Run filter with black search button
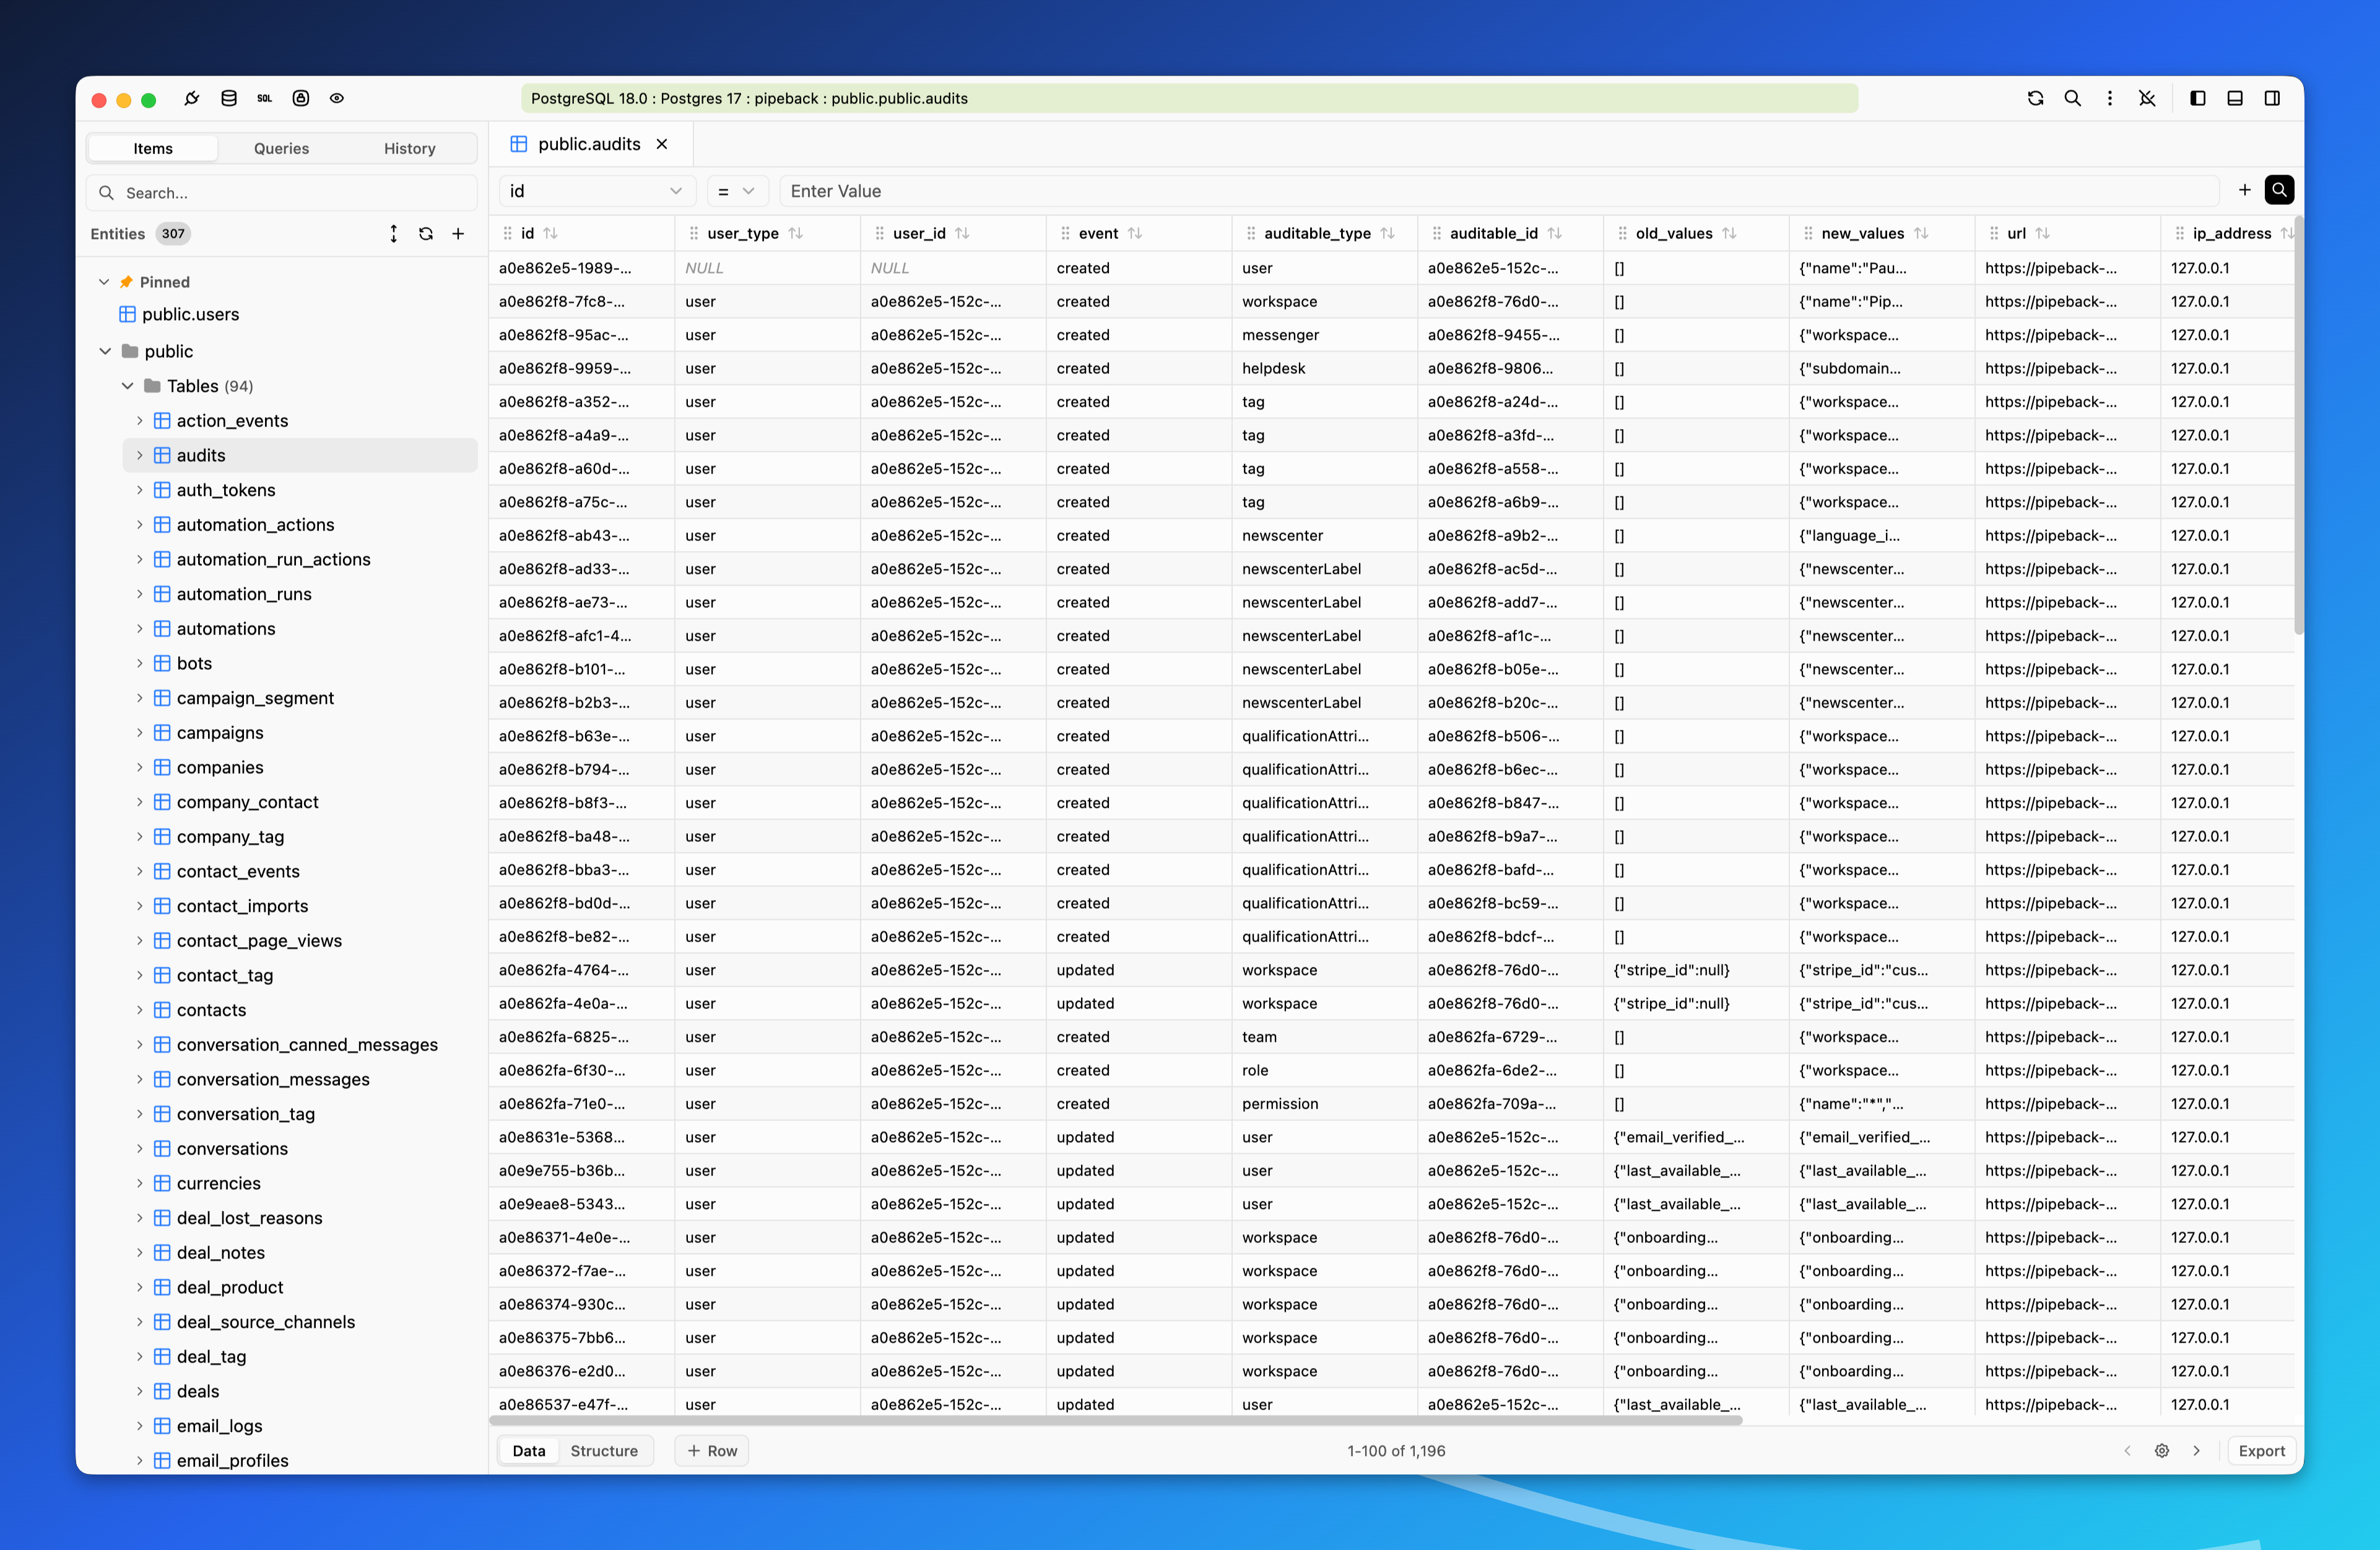 tap(2279, 190)
